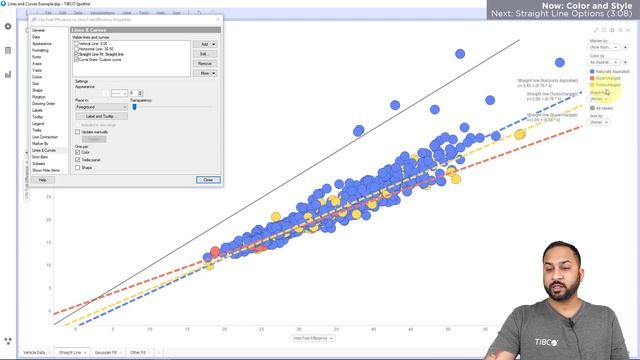
Task: Open the Data in analysis side panel icon
Action: (x=8, y=50)
